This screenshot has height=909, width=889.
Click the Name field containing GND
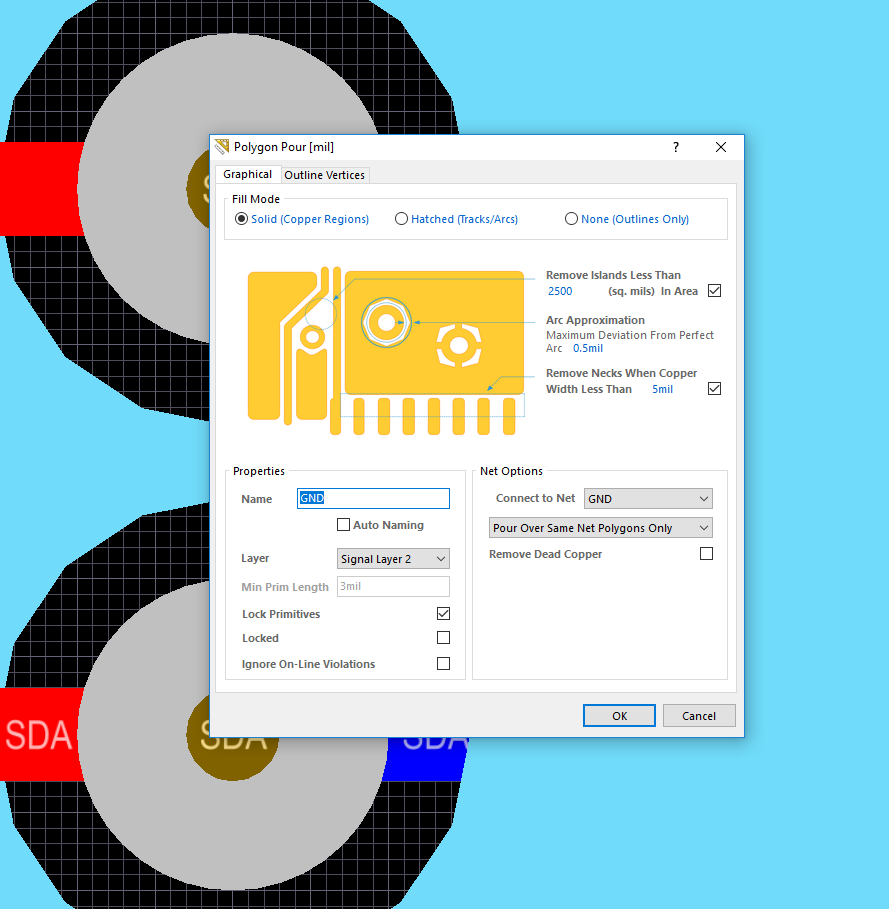373,499
